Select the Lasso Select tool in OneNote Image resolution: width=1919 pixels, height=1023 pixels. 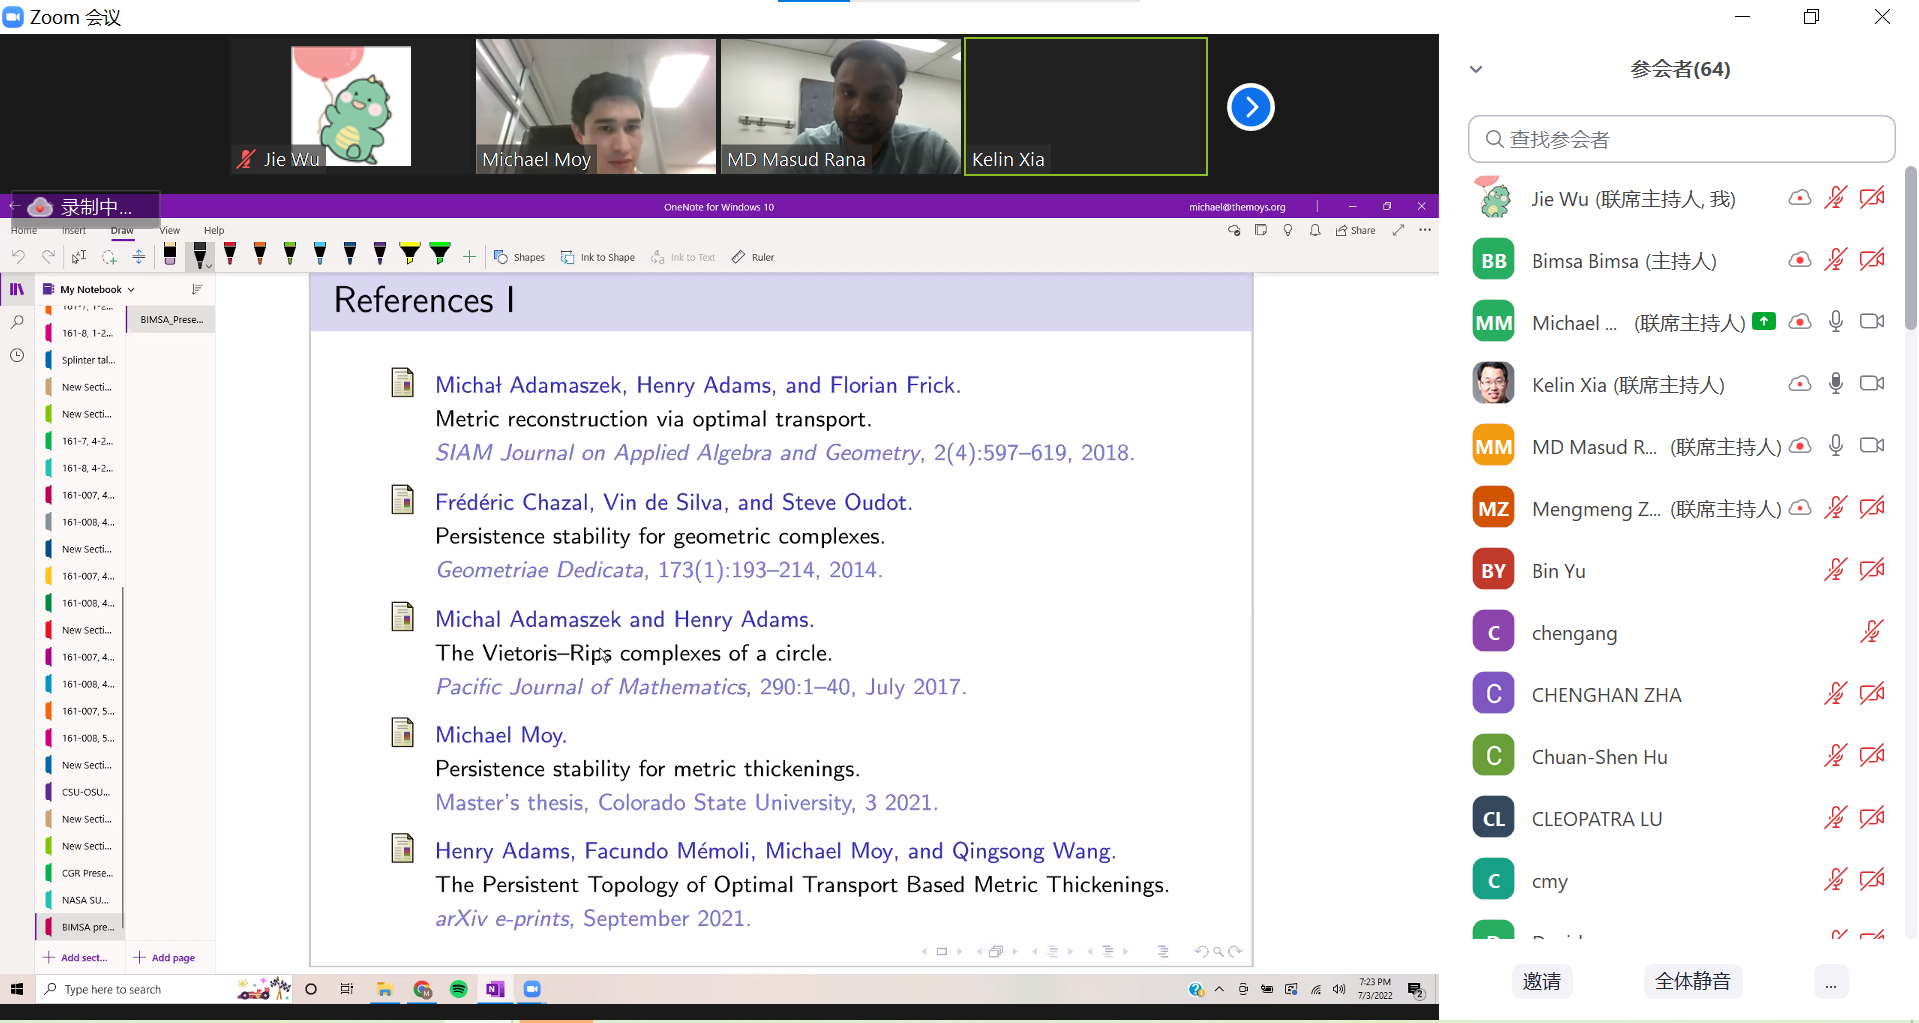click(109, 257)
